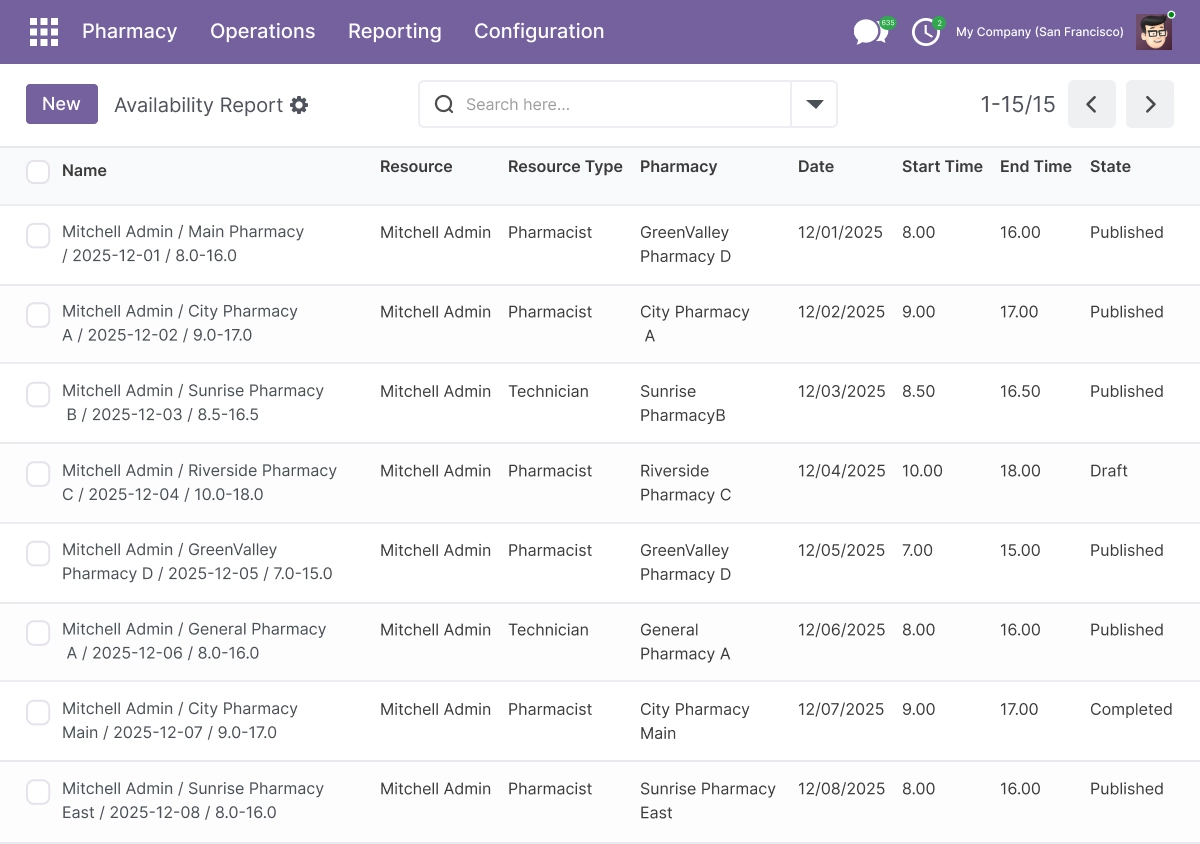Open record Mitchell Admin / Main Pharmacy

pyautogui.click(x=183, y=244)
